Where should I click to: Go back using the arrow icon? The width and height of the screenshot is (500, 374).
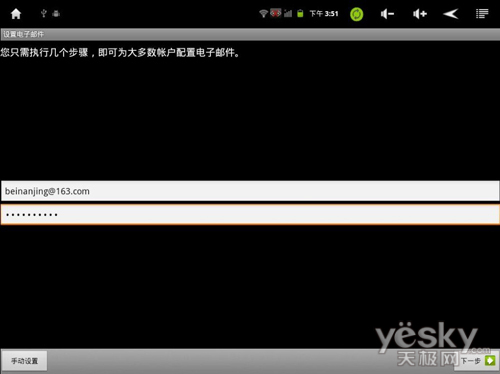(451, 14)
